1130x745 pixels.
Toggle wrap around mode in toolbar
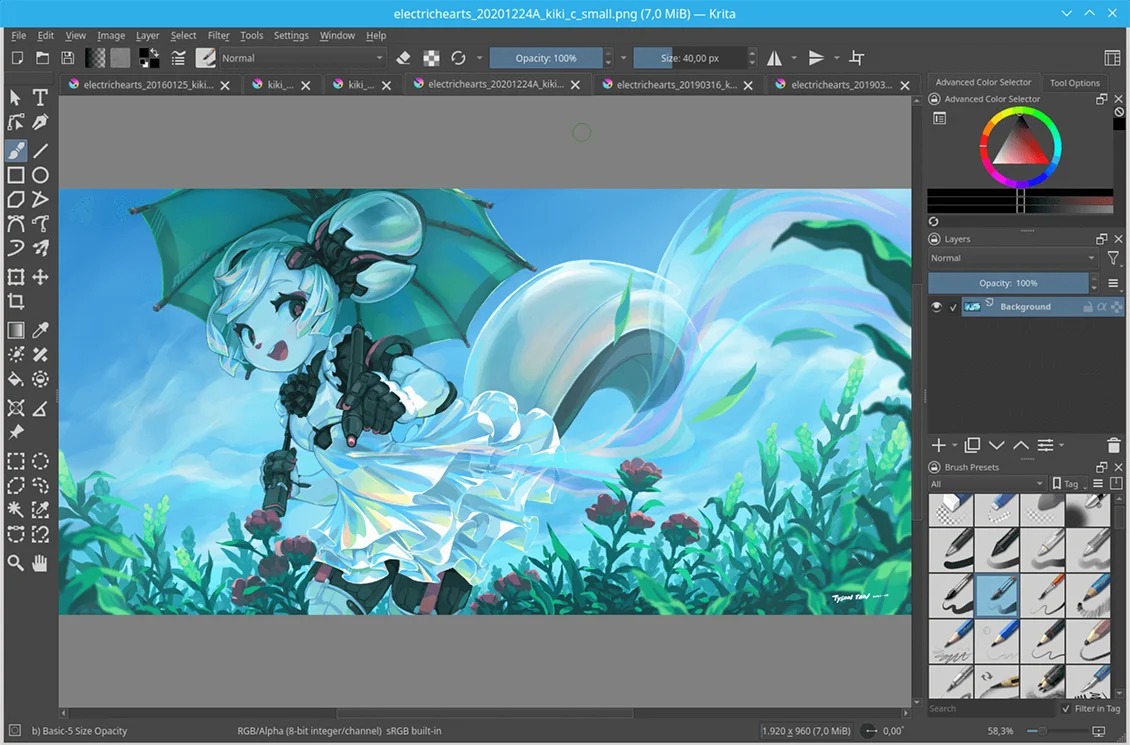[x=857, y=58]
